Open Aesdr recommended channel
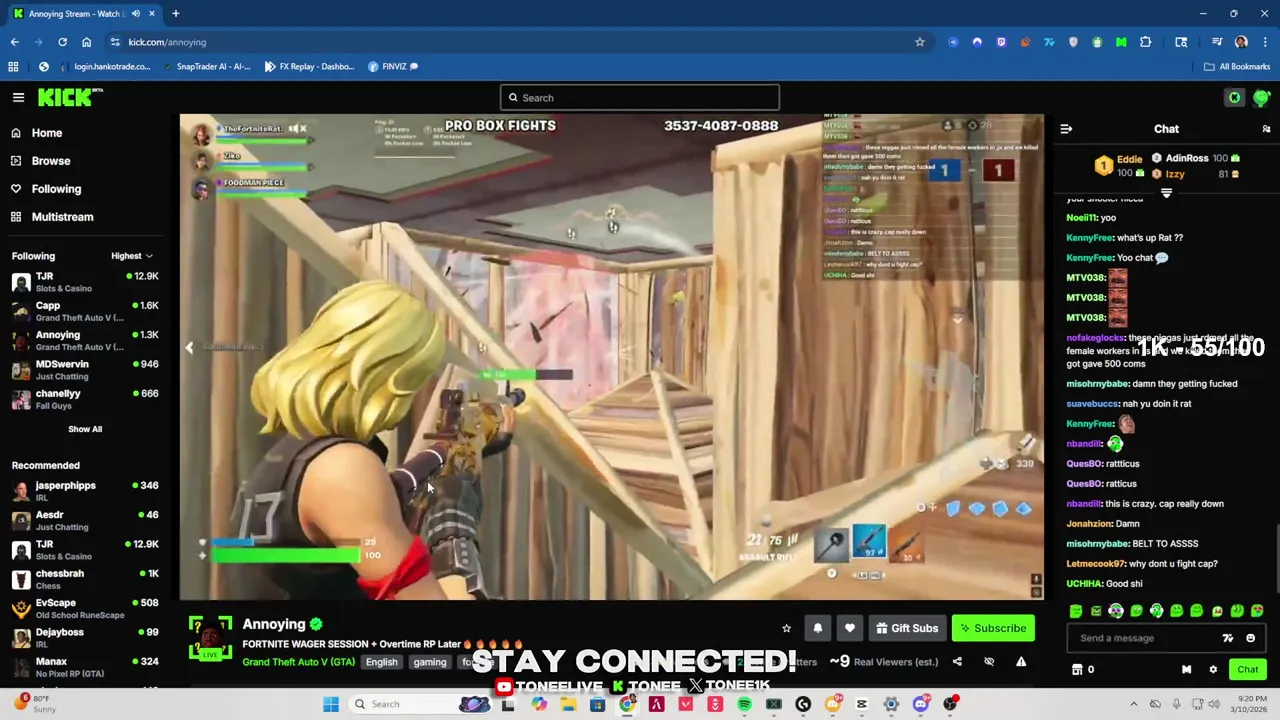 tap(85, 520)
